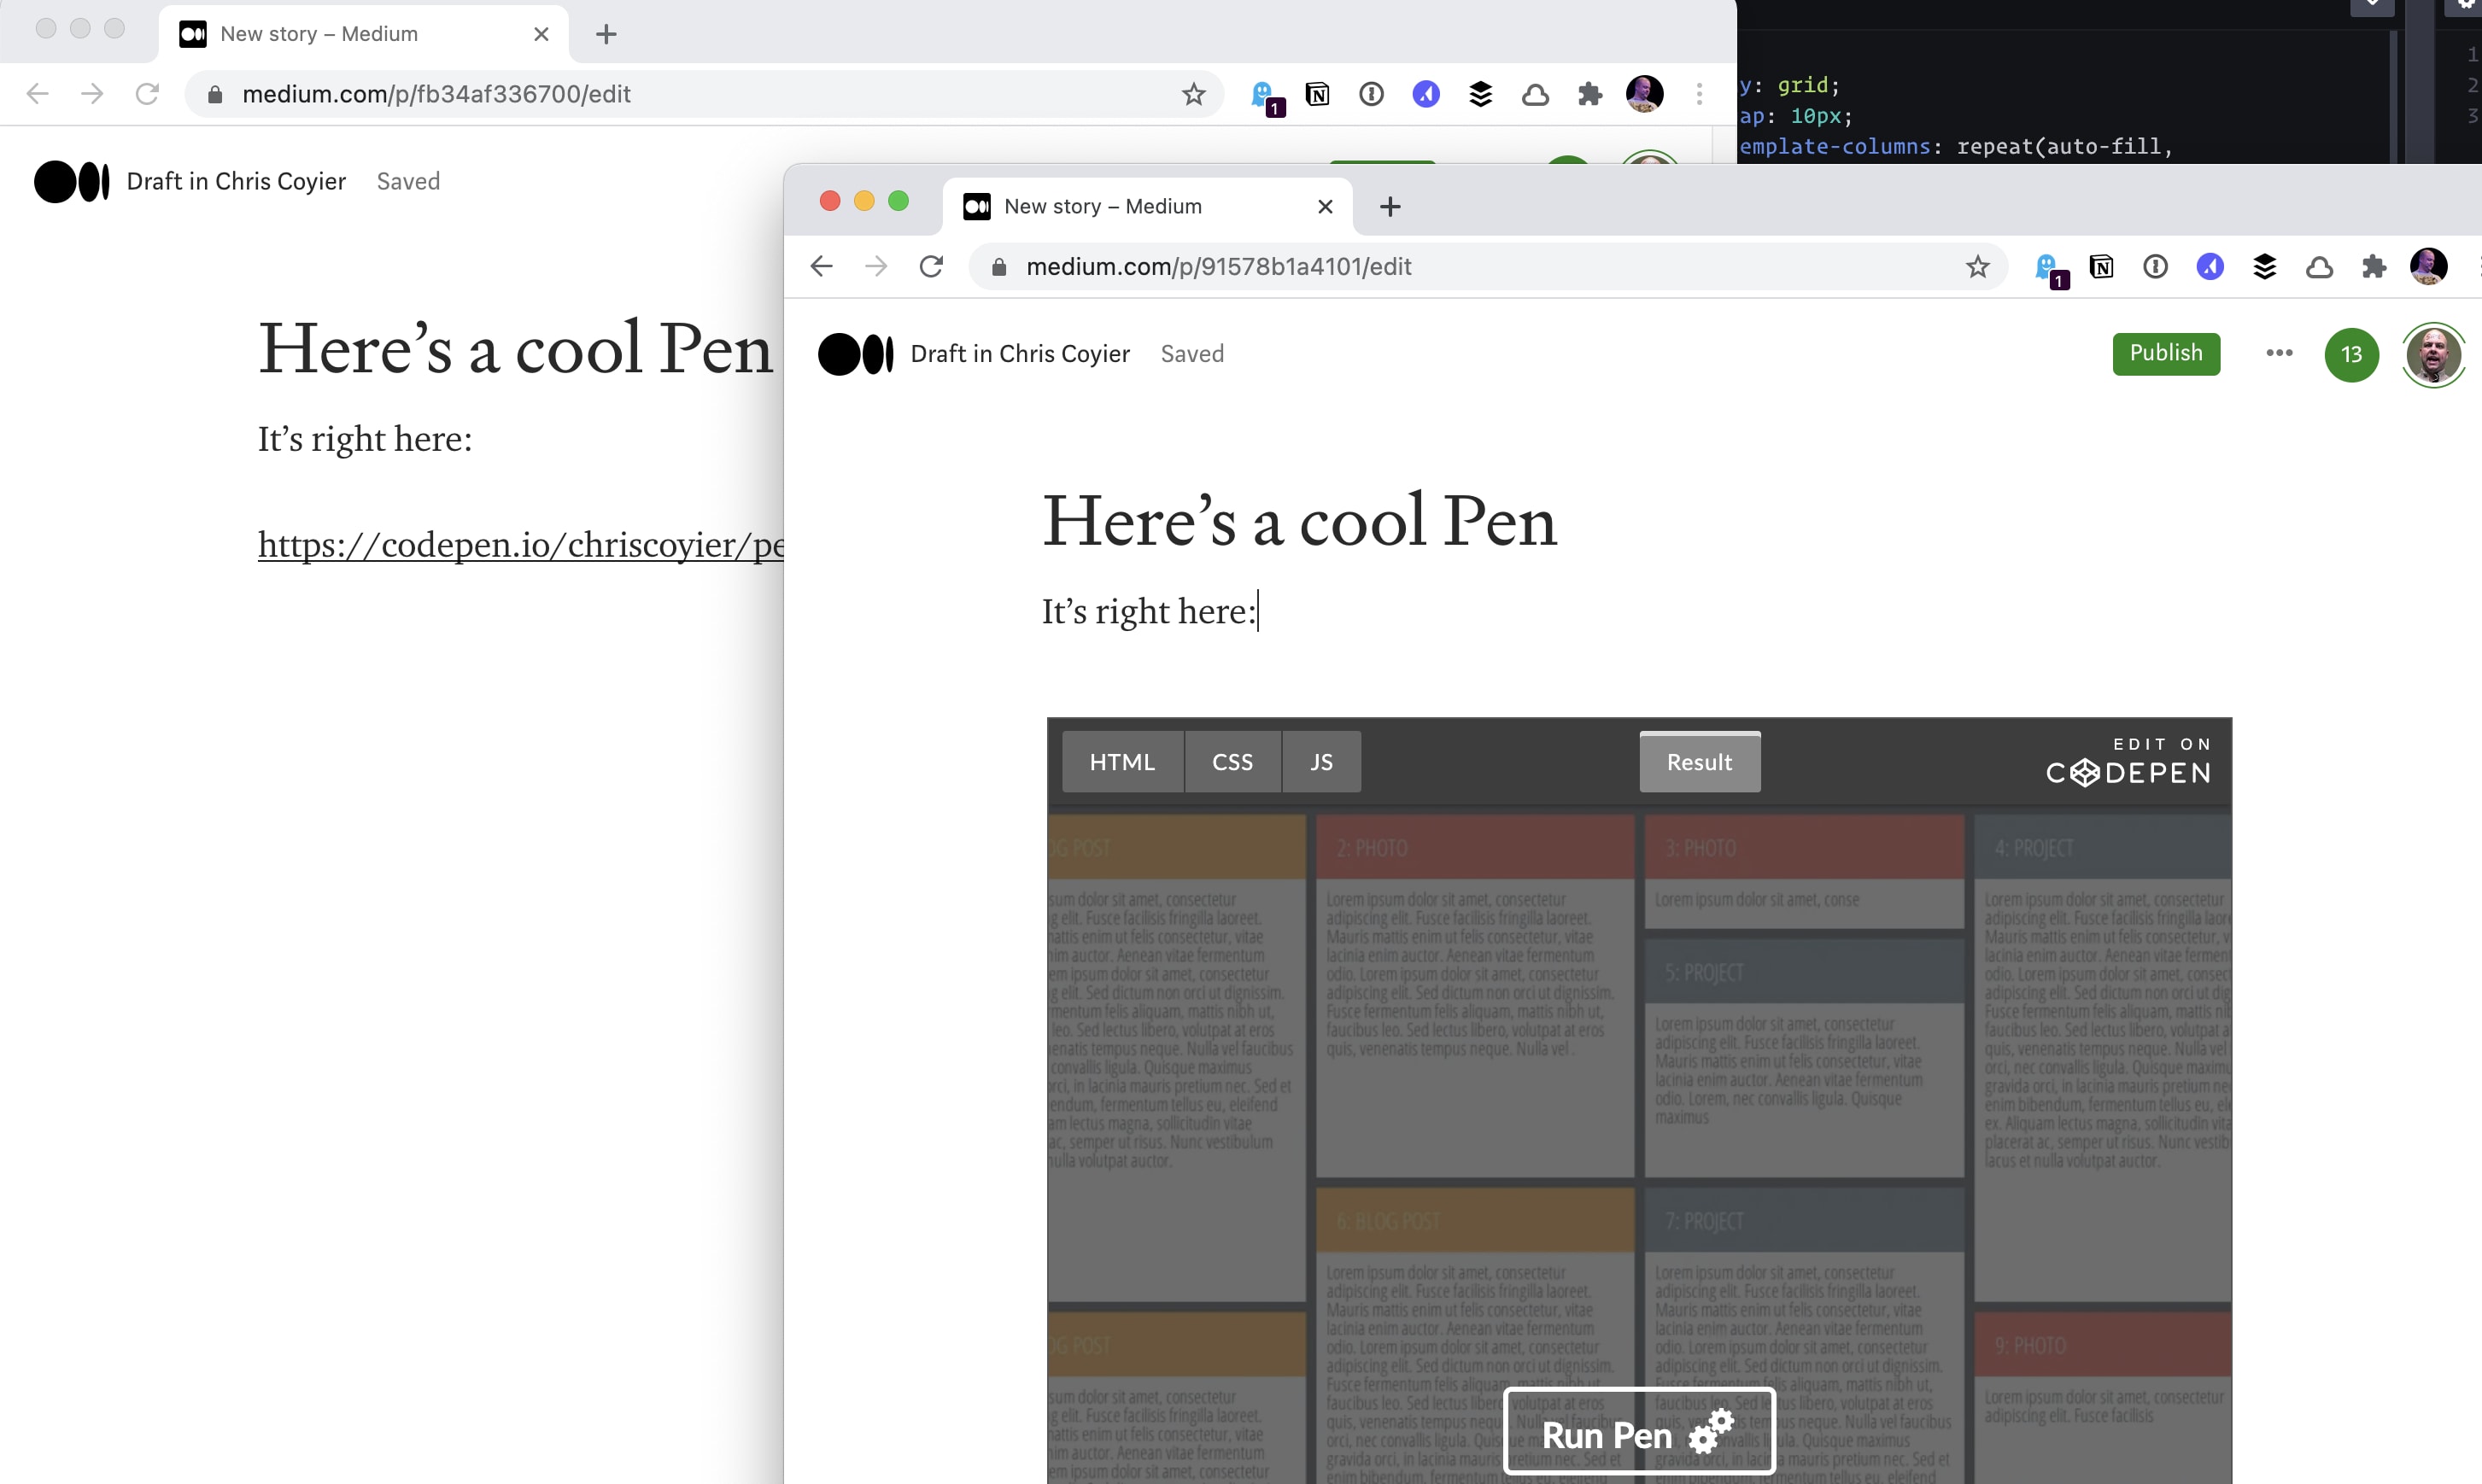The image size is (2482, 1484).
Task: Go back in front browser window
Action: point(822,267)
